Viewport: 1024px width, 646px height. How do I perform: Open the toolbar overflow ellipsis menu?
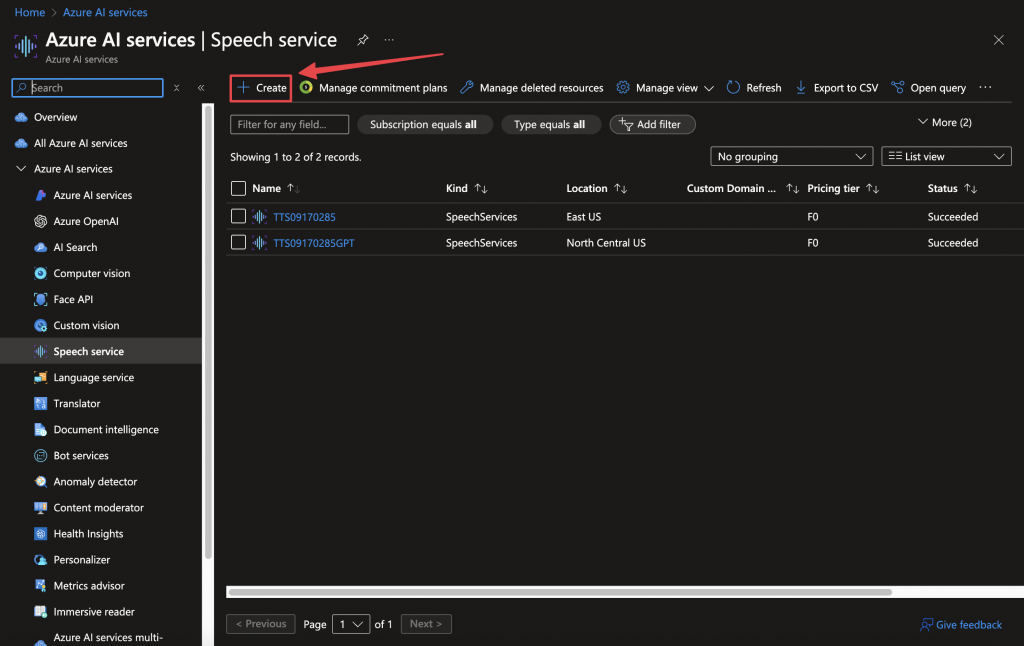coord(985,87)
